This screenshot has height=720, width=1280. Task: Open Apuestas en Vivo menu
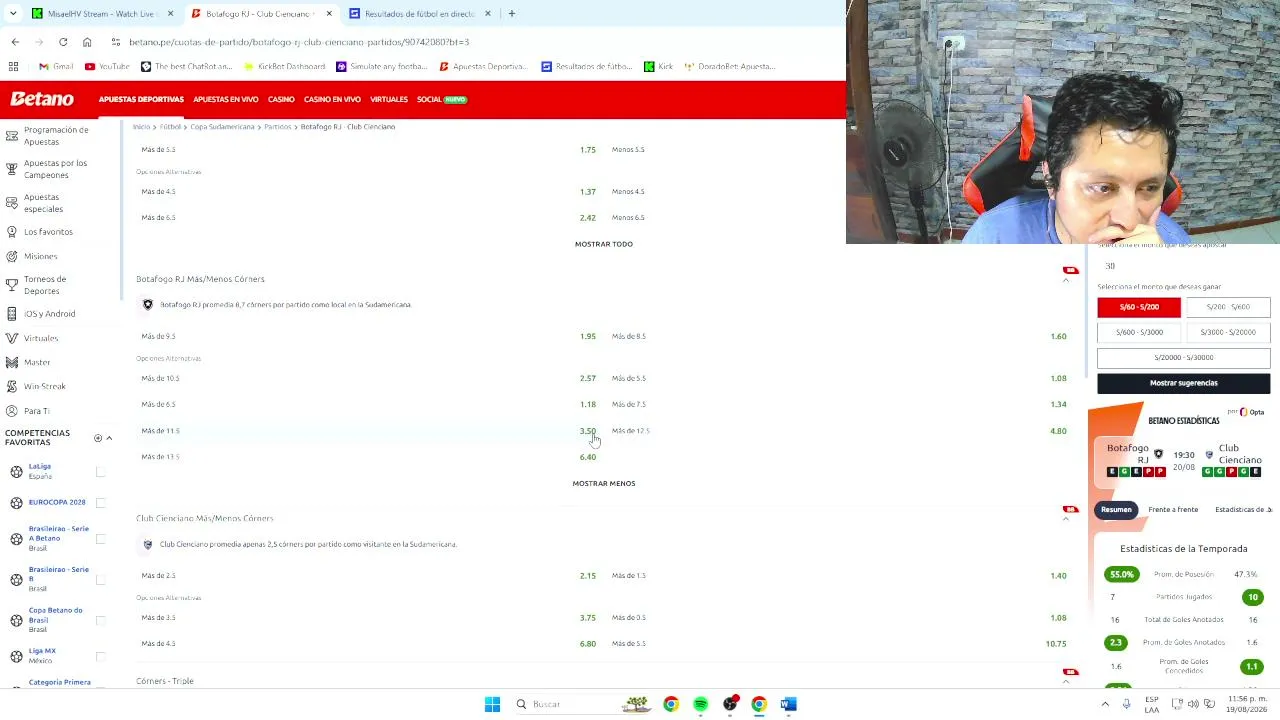[x=226, y=100]
